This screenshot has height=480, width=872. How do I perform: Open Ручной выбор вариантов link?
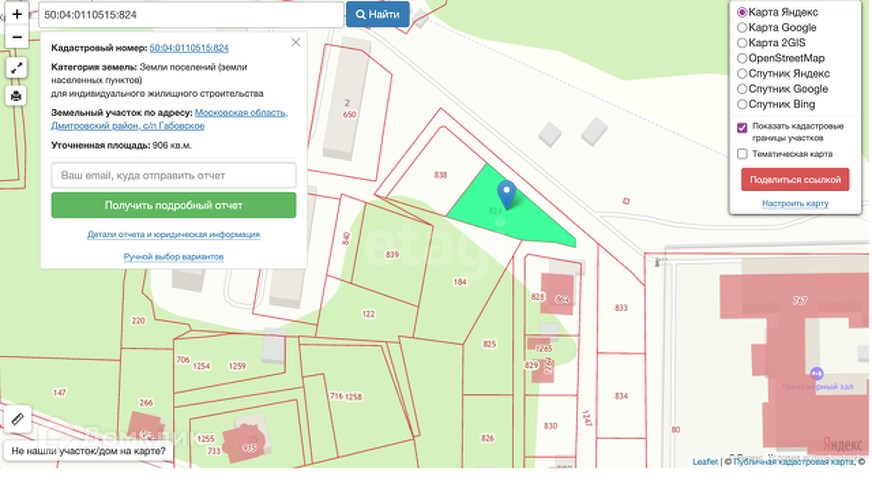(174, 256)
